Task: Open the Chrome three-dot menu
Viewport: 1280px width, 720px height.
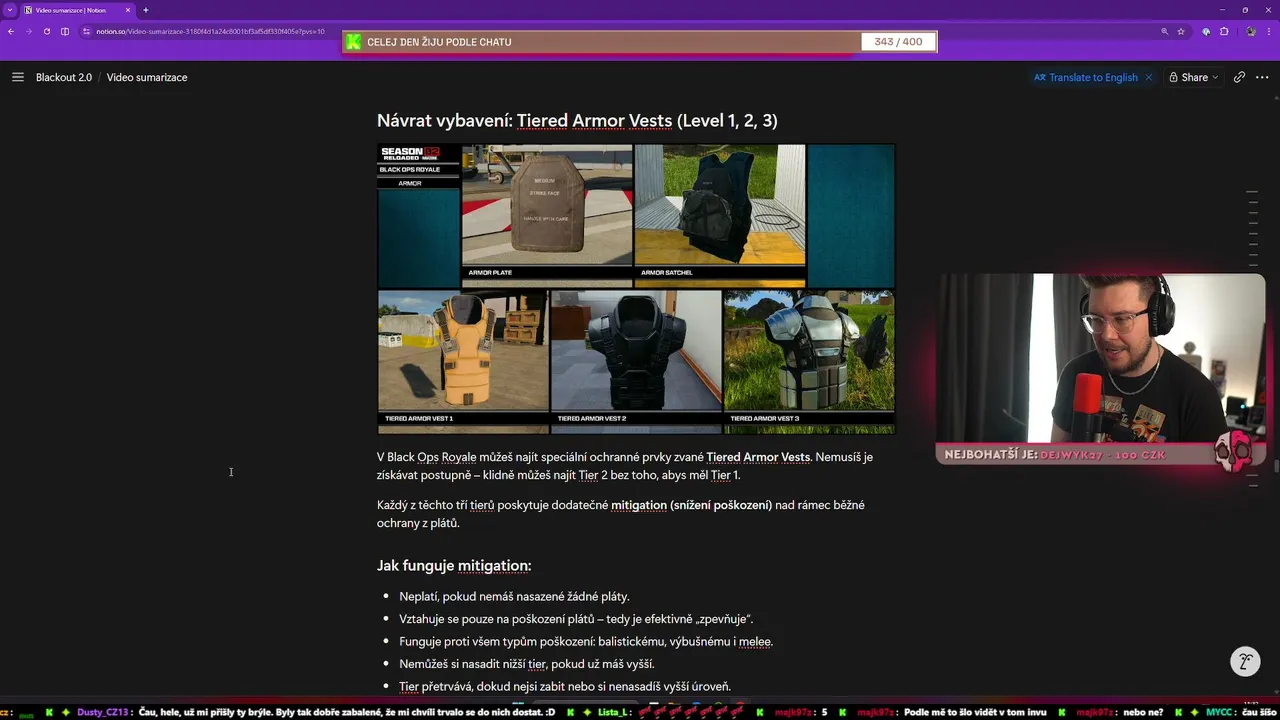Action: 1269,31
